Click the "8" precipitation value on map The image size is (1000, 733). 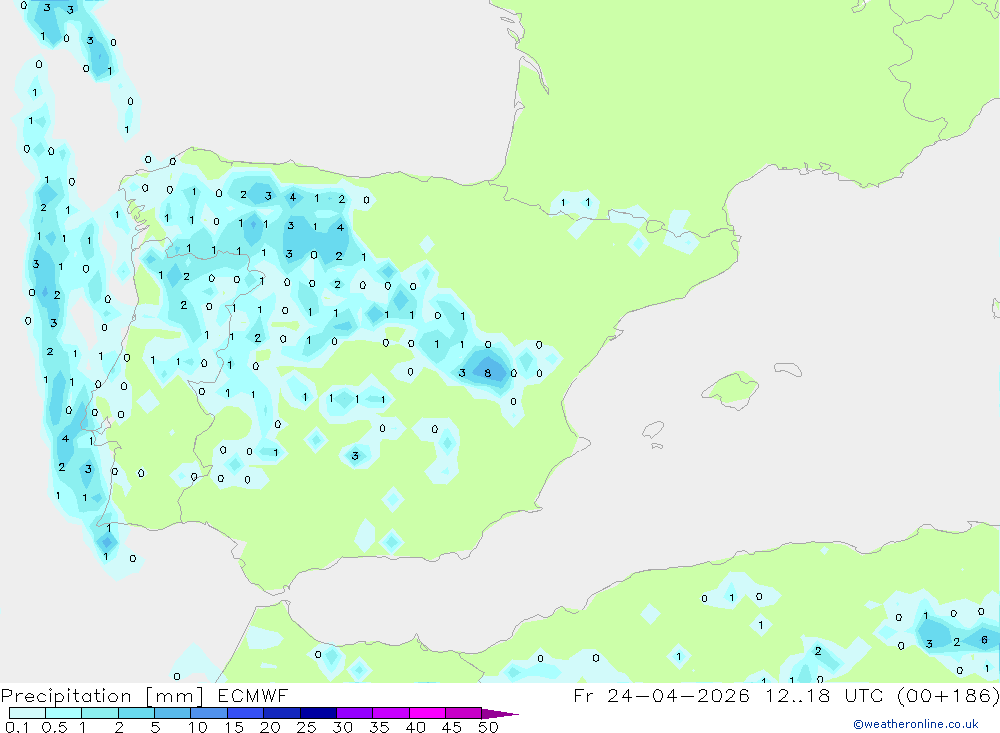(x=488, y=373)
